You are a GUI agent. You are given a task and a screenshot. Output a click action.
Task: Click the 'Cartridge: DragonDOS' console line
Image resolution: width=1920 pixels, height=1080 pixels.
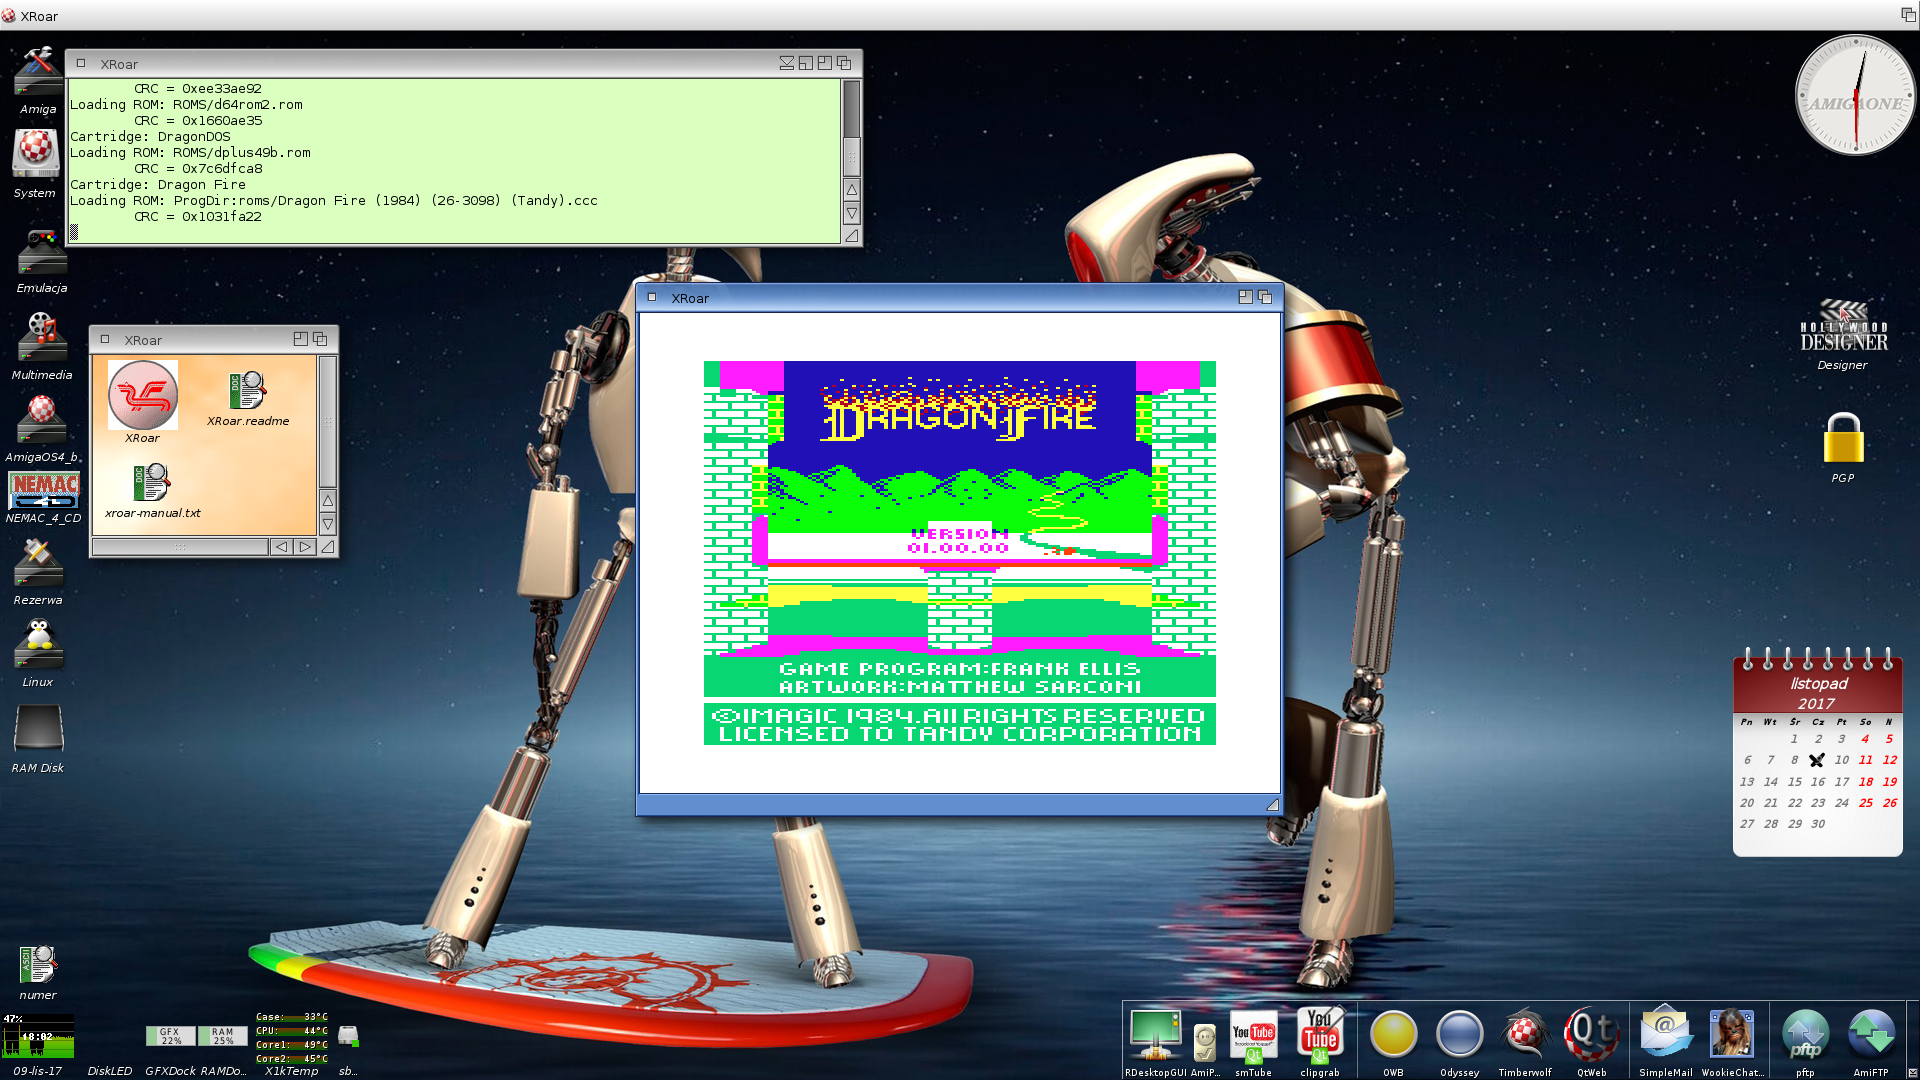(150, 136)
